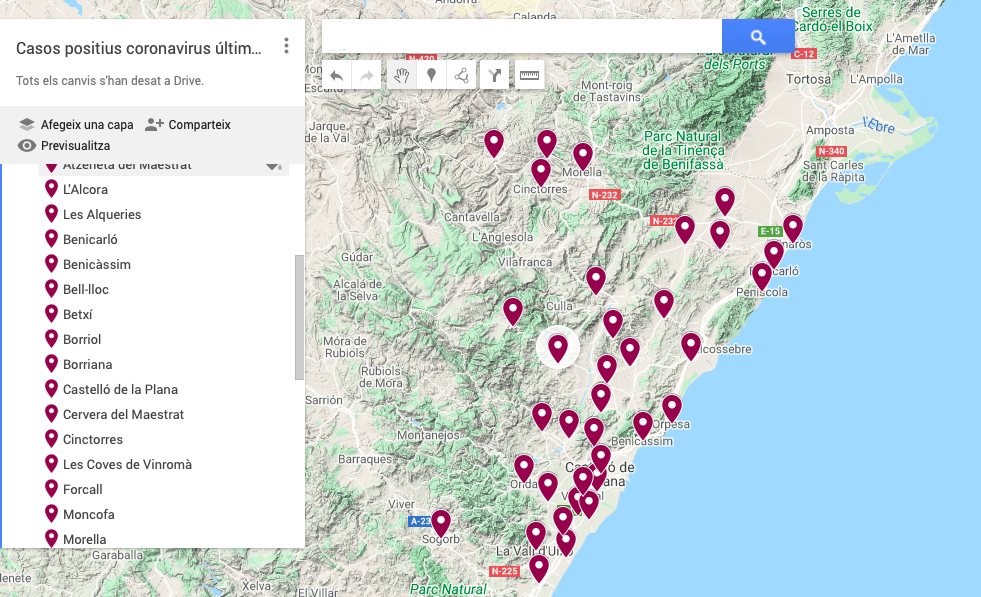Open the map's three-dot options menu
This screenshot has width=981, height=597.
pos(286,46)
